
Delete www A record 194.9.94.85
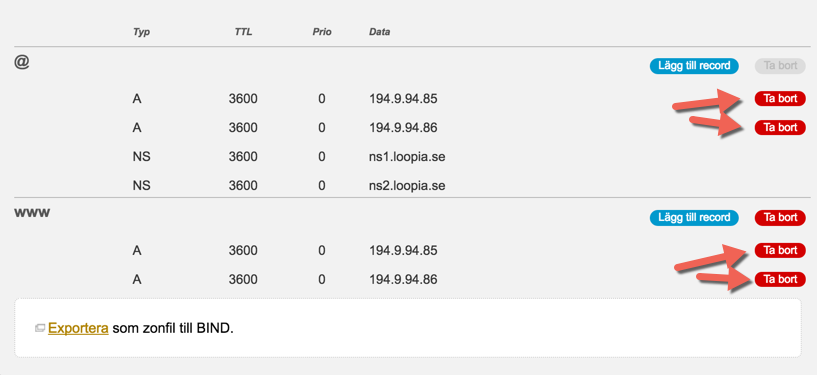click(x=780, y=251)
